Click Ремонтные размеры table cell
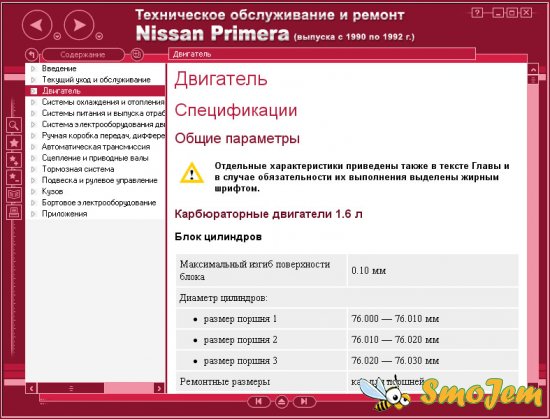 pyautogui.click(x=261, y=382)
